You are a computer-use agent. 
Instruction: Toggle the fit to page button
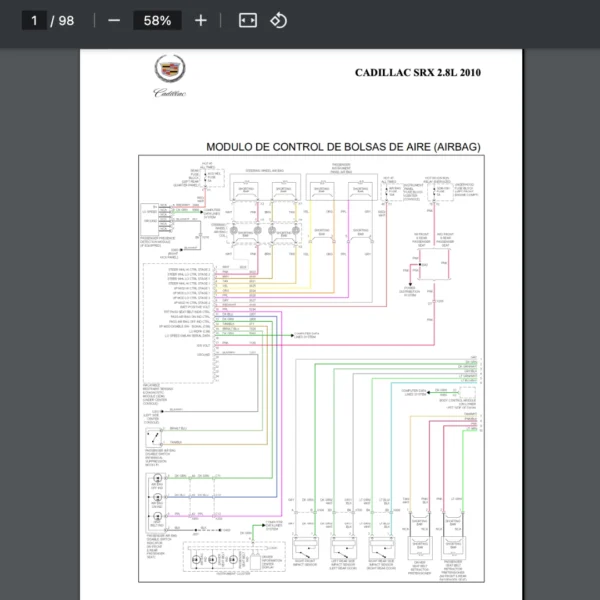248,20
